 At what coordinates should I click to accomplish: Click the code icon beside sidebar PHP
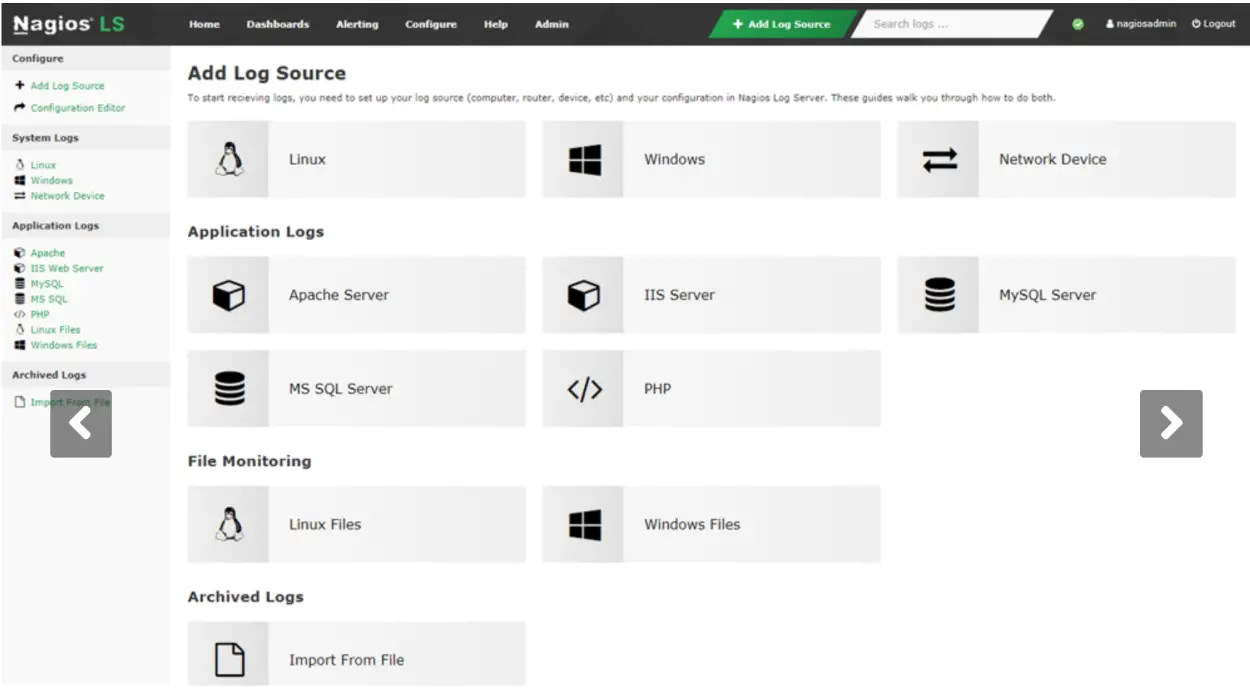20,314
